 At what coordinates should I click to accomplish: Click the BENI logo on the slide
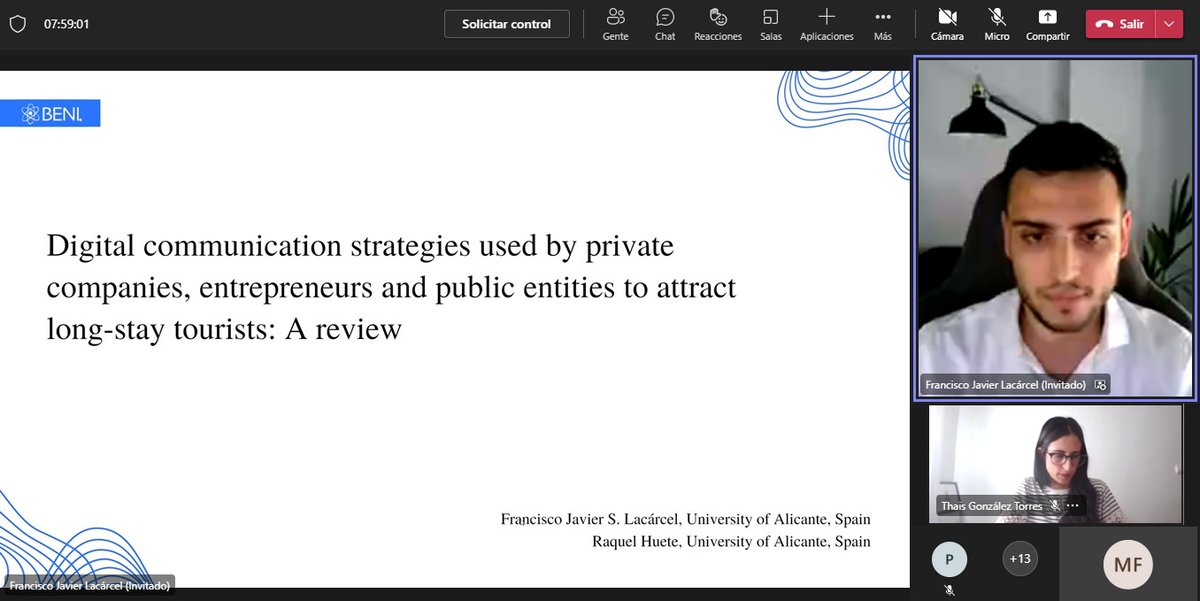point(50,114)
